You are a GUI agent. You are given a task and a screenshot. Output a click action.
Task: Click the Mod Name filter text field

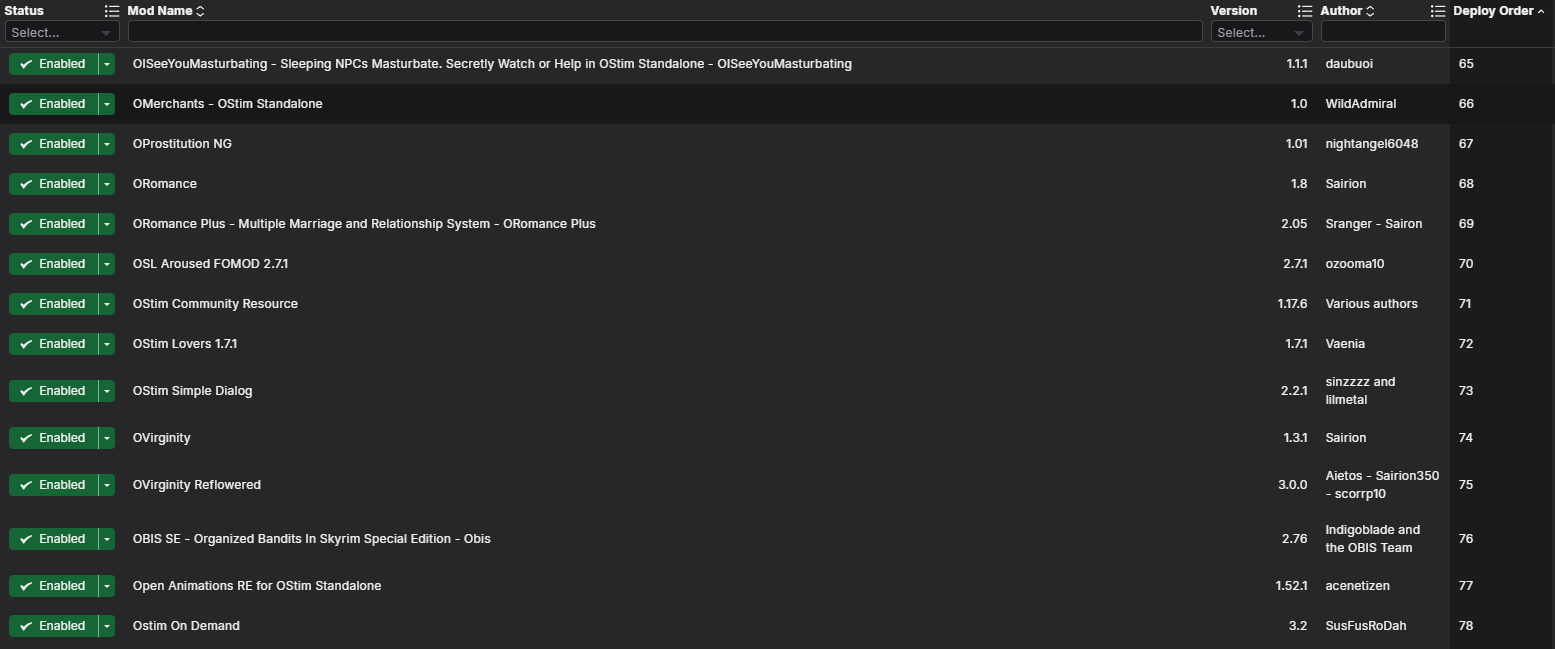click(x=664, y=32)
